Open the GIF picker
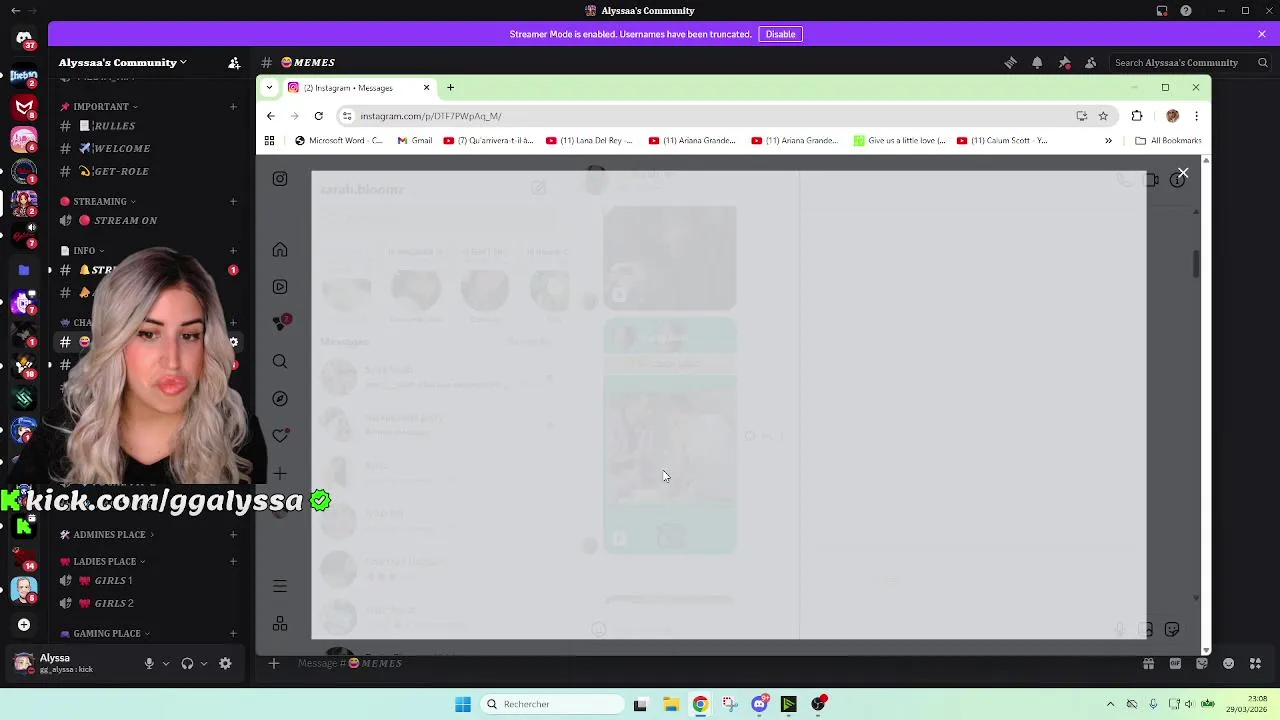 (1175, 663)
